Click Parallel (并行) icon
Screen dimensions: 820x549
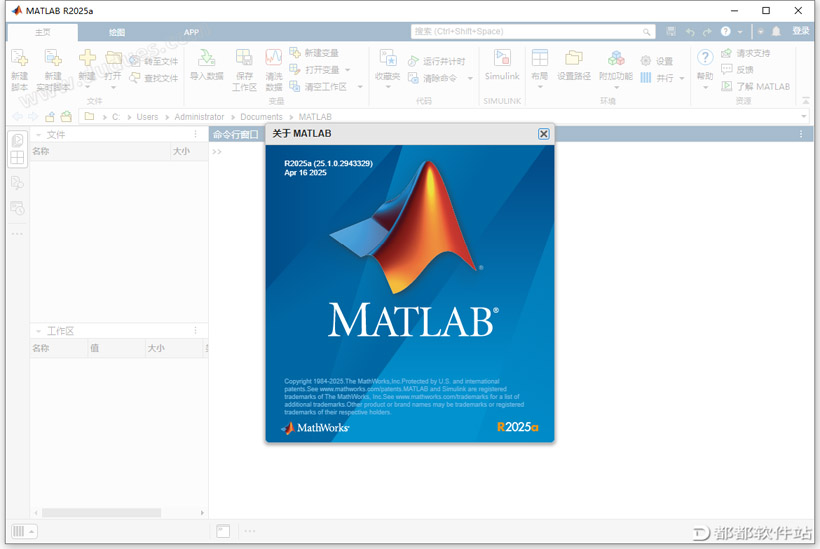tap(646, 78)
